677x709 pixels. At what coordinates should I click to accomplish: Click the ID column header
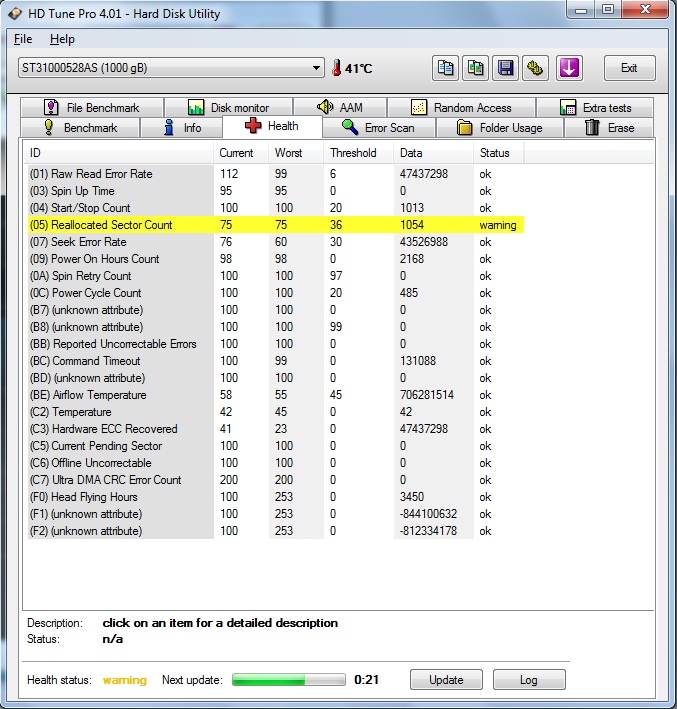118,153
